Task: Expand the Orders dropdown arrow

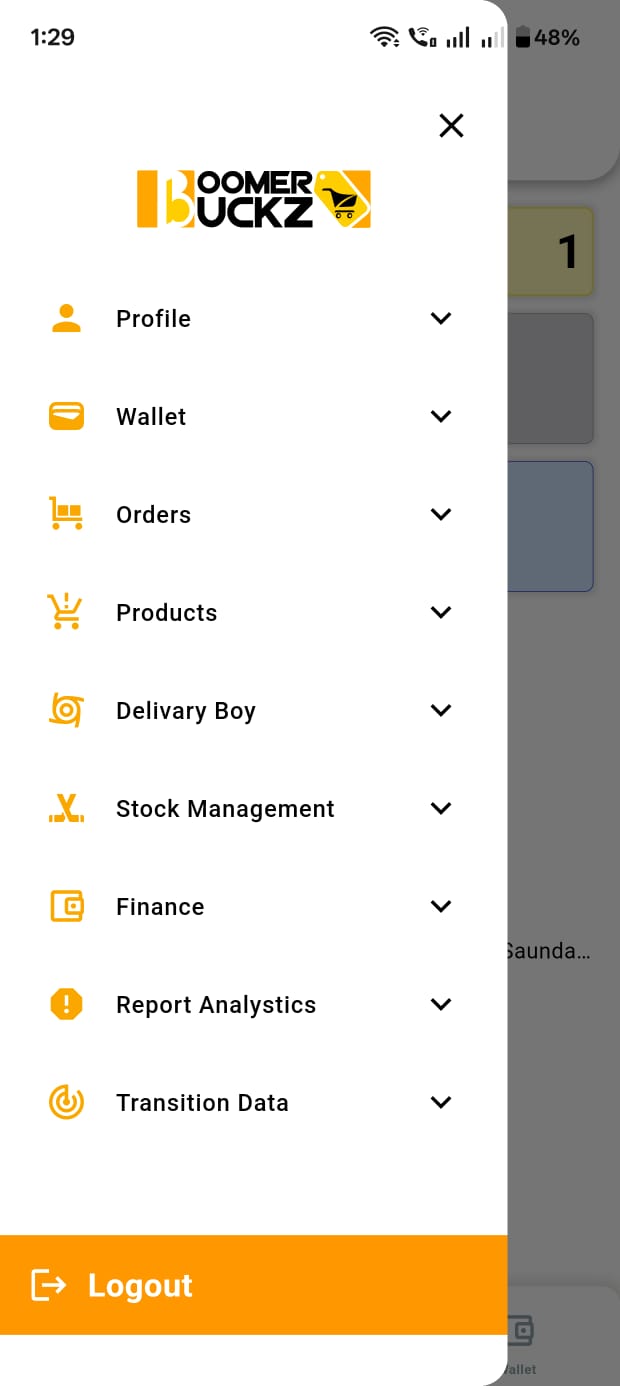Action: (441, 514)
